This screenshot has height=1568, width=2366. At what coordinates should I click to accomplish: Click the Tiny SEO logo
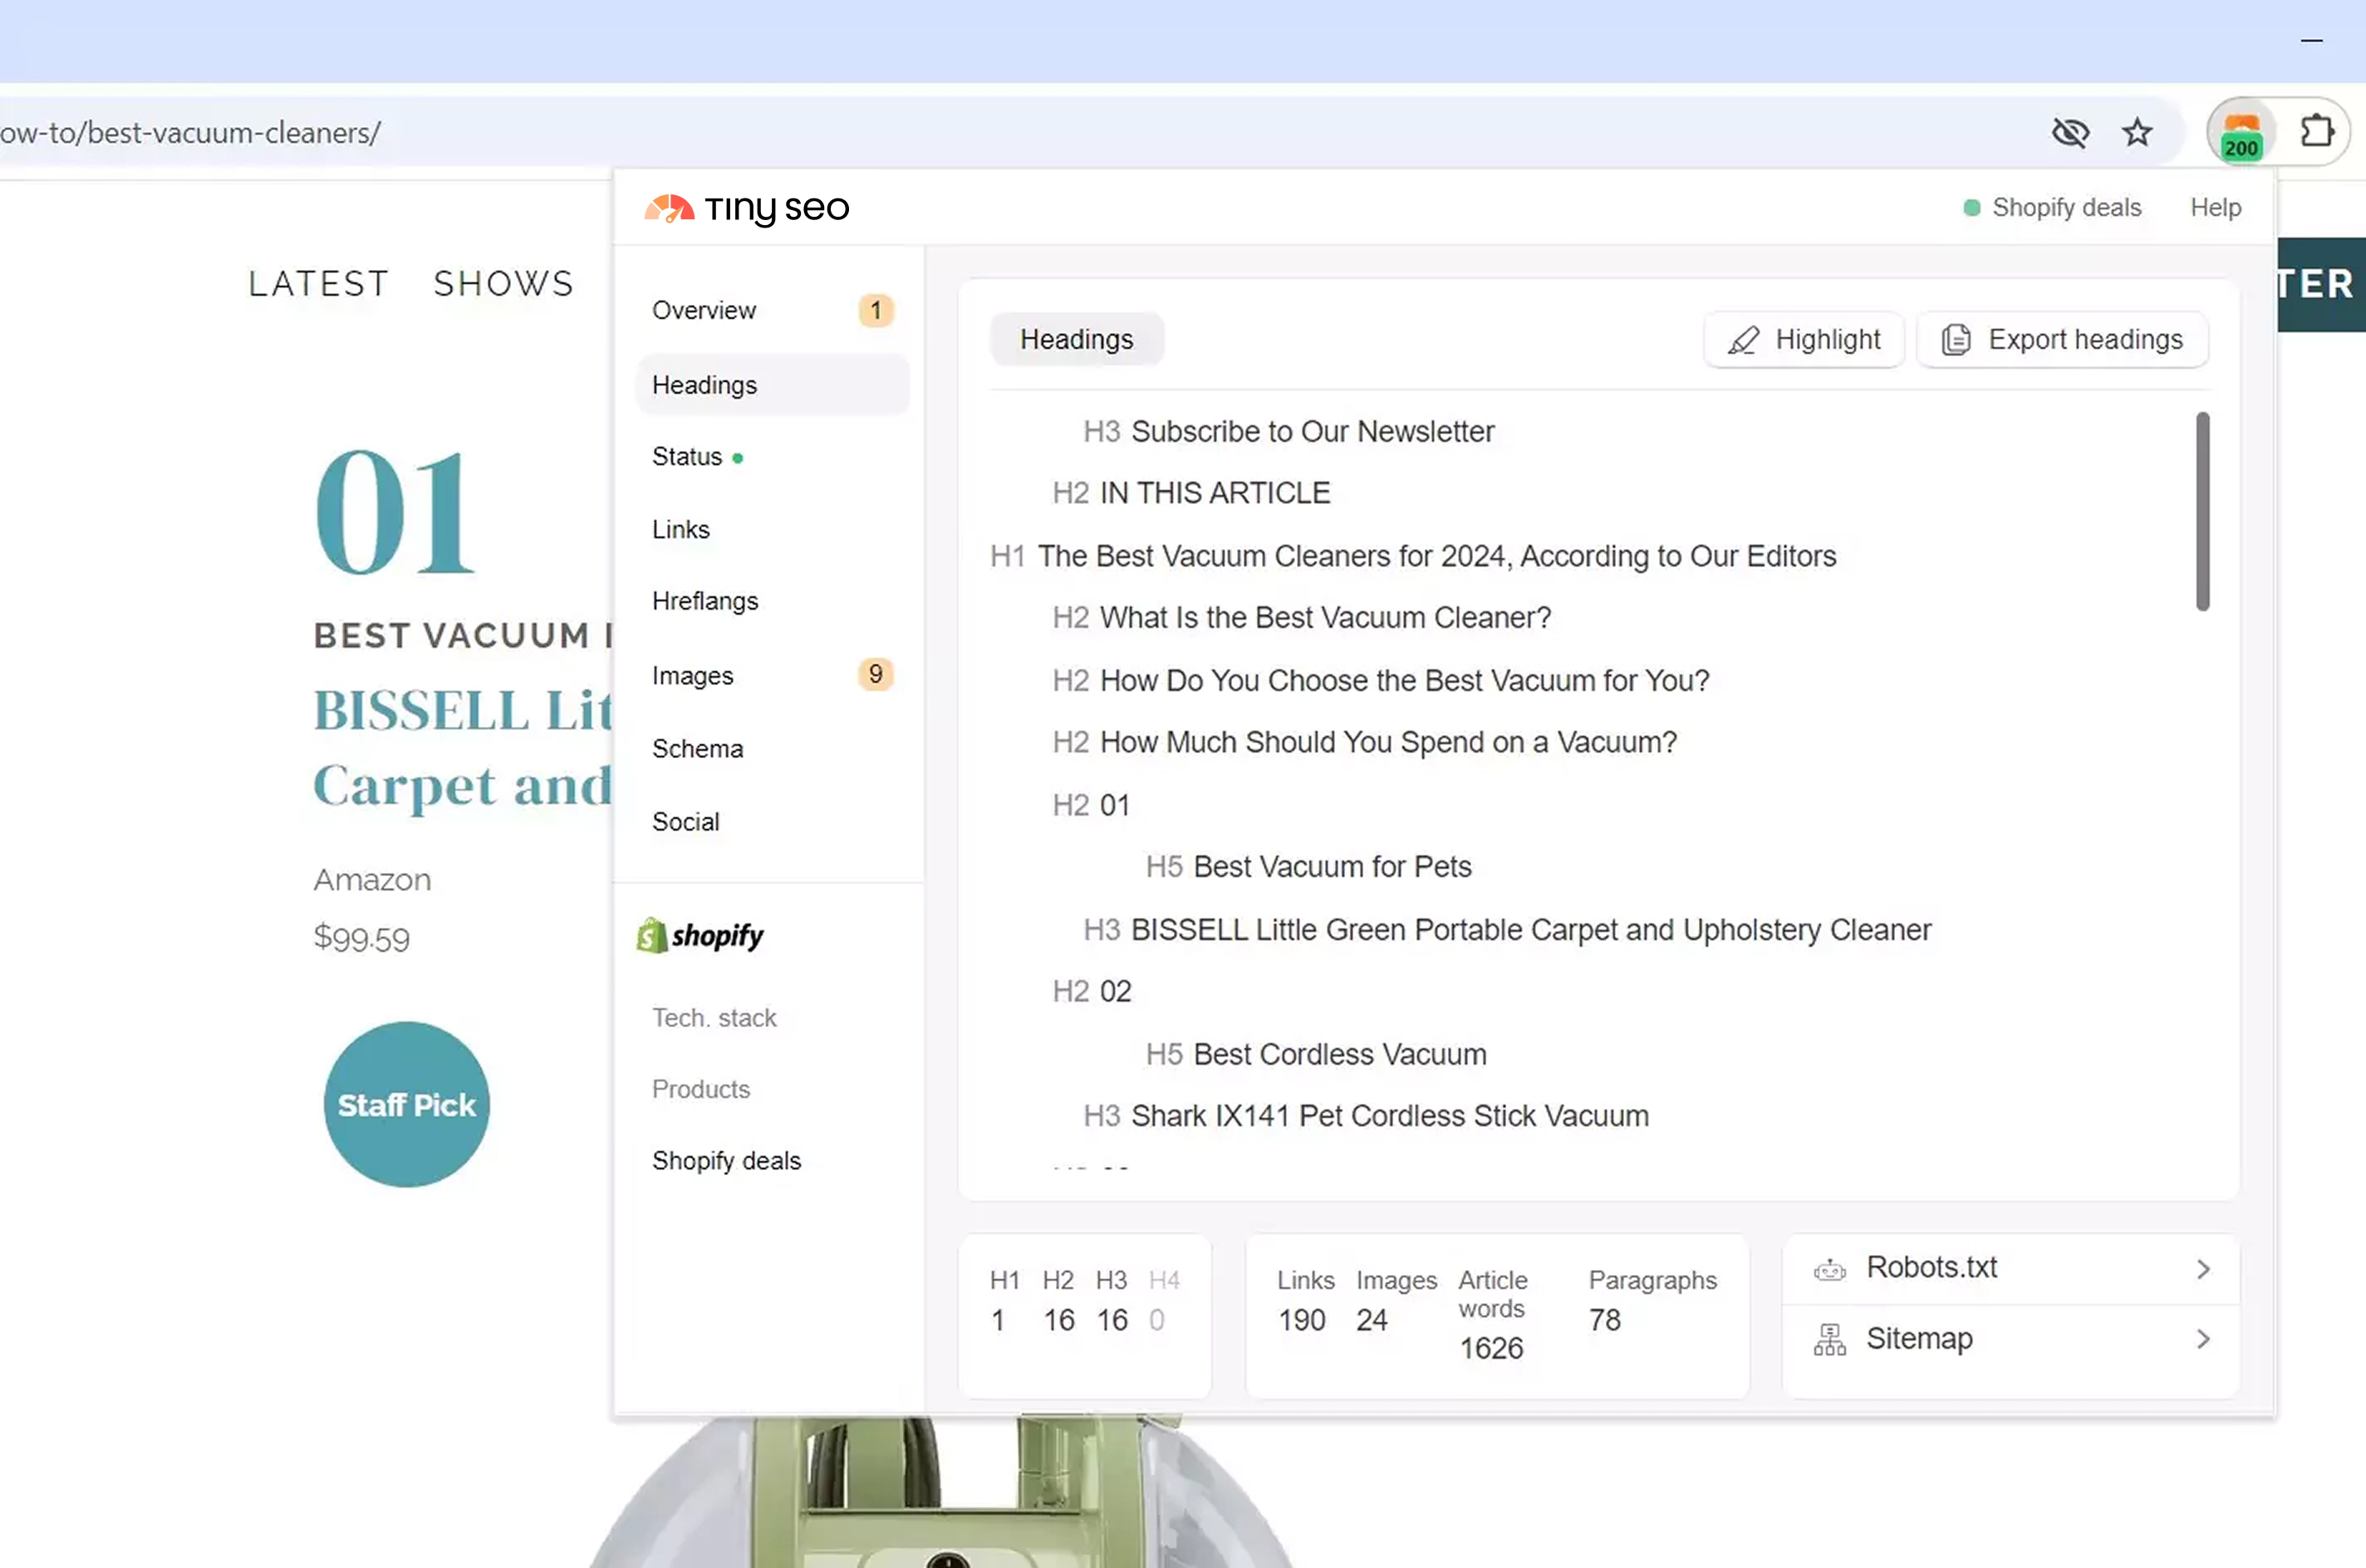[x=746, y=208]
